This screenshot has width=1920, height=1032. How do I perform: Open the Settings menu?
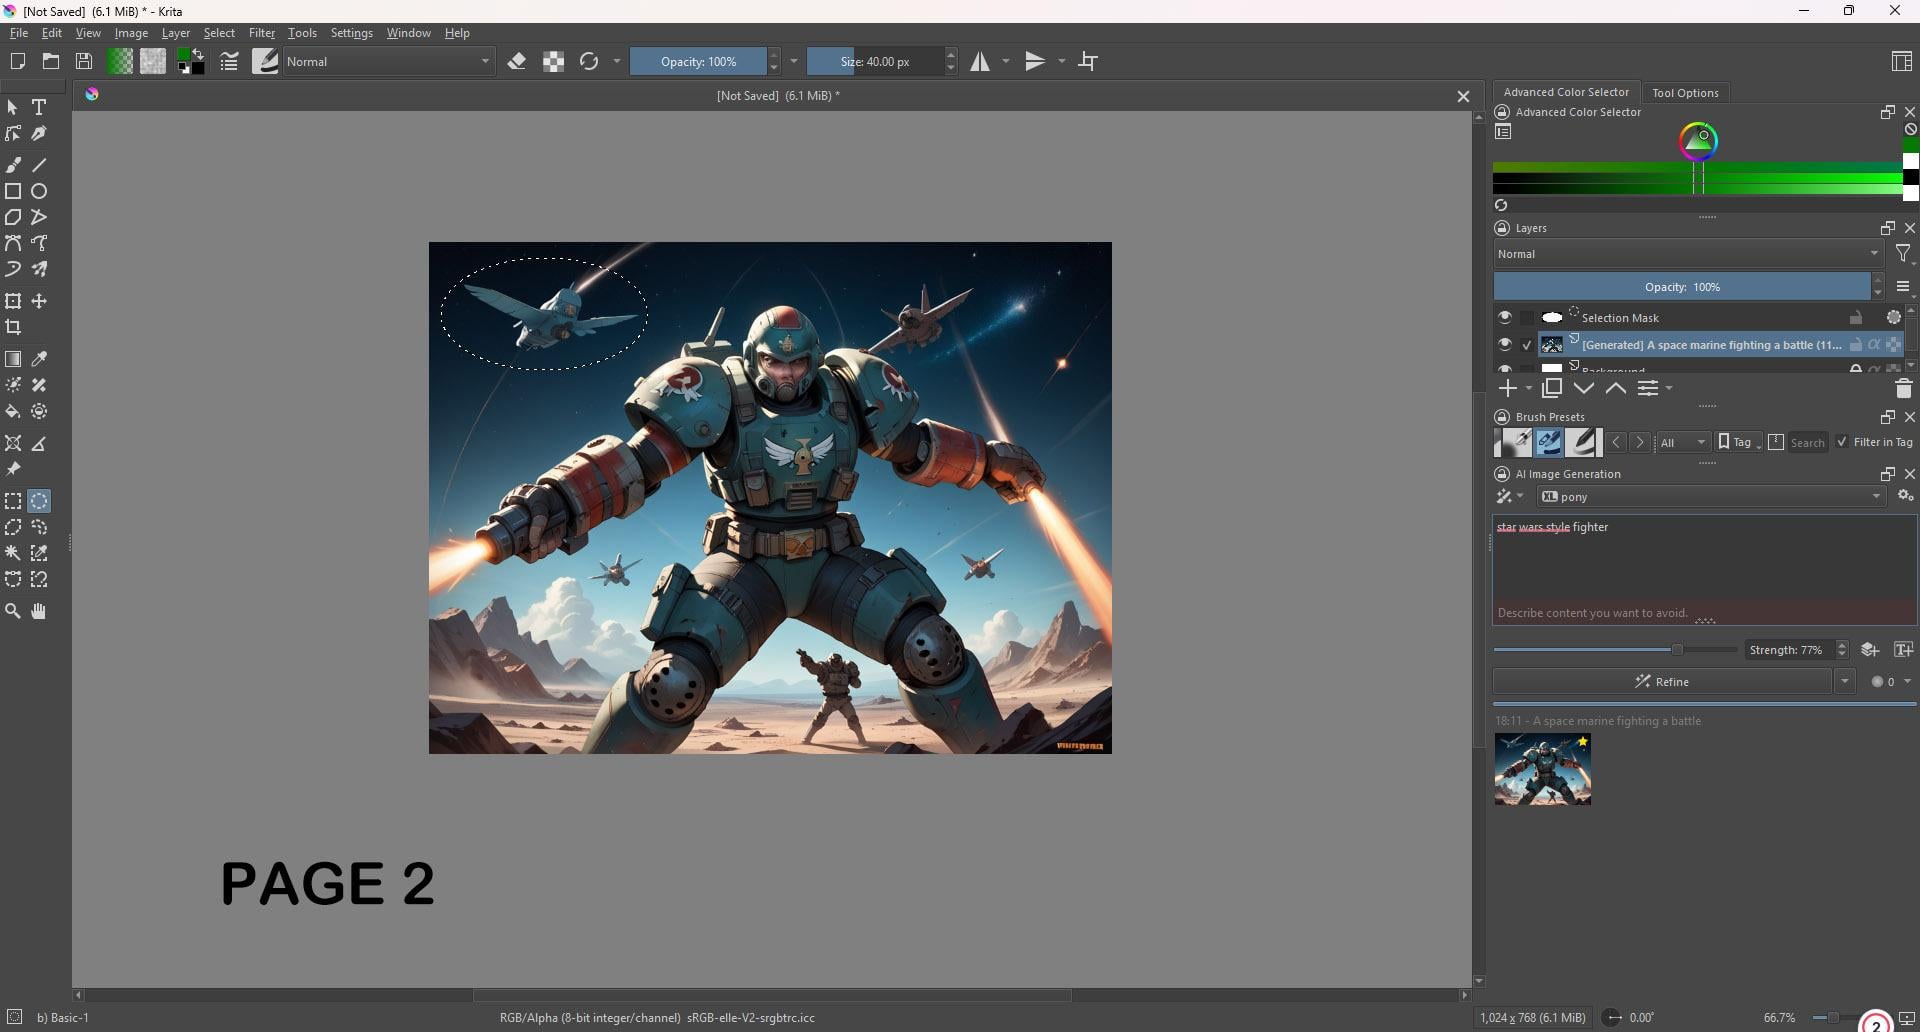tap(352, 33)
